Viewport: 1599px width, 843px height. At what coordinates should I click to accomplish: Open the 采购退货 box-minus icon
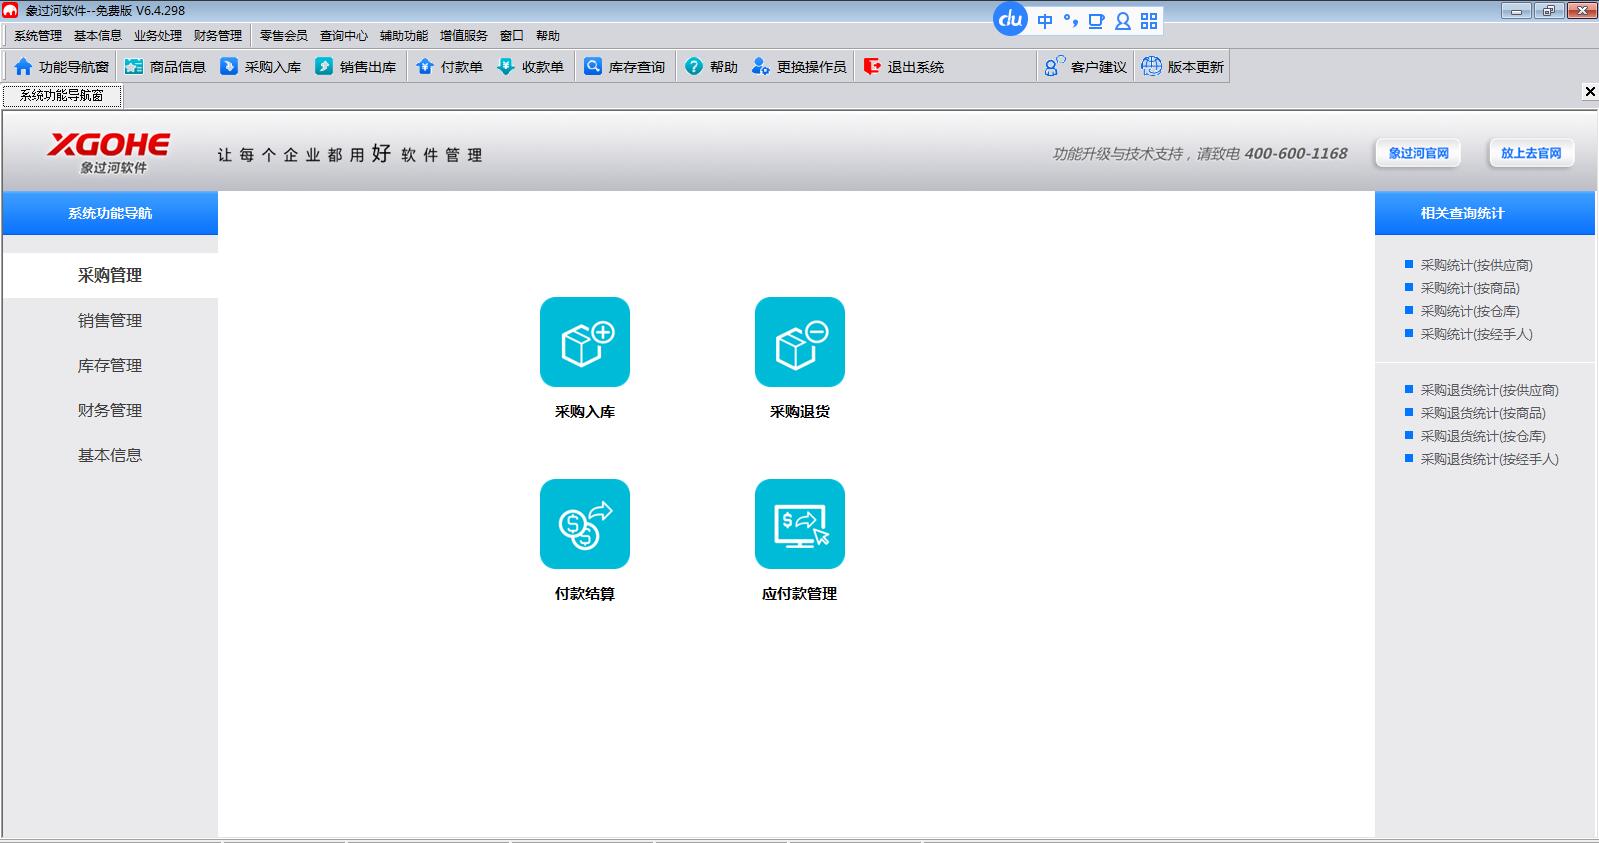click(x=800, y=342)
